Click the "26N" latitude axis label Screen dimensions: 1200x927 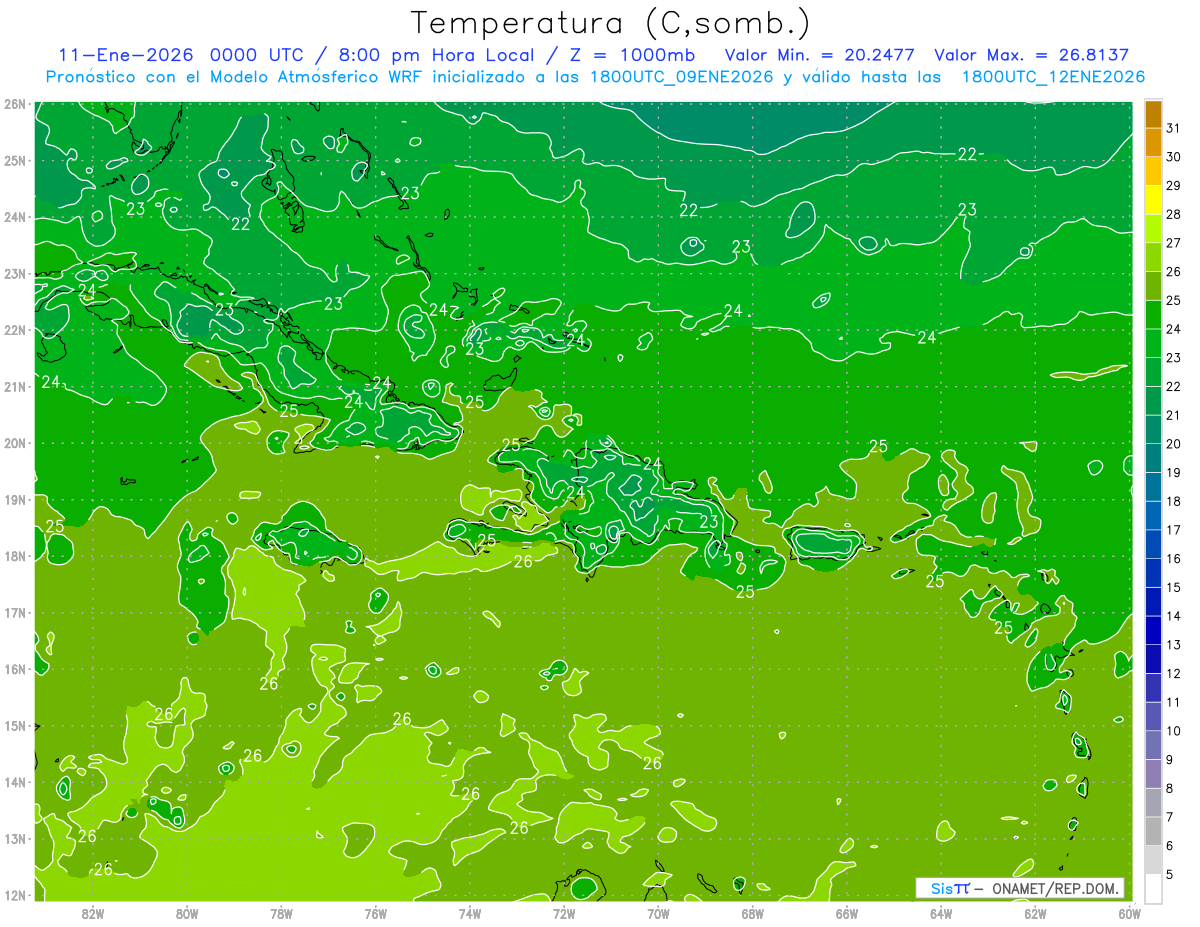15,104
